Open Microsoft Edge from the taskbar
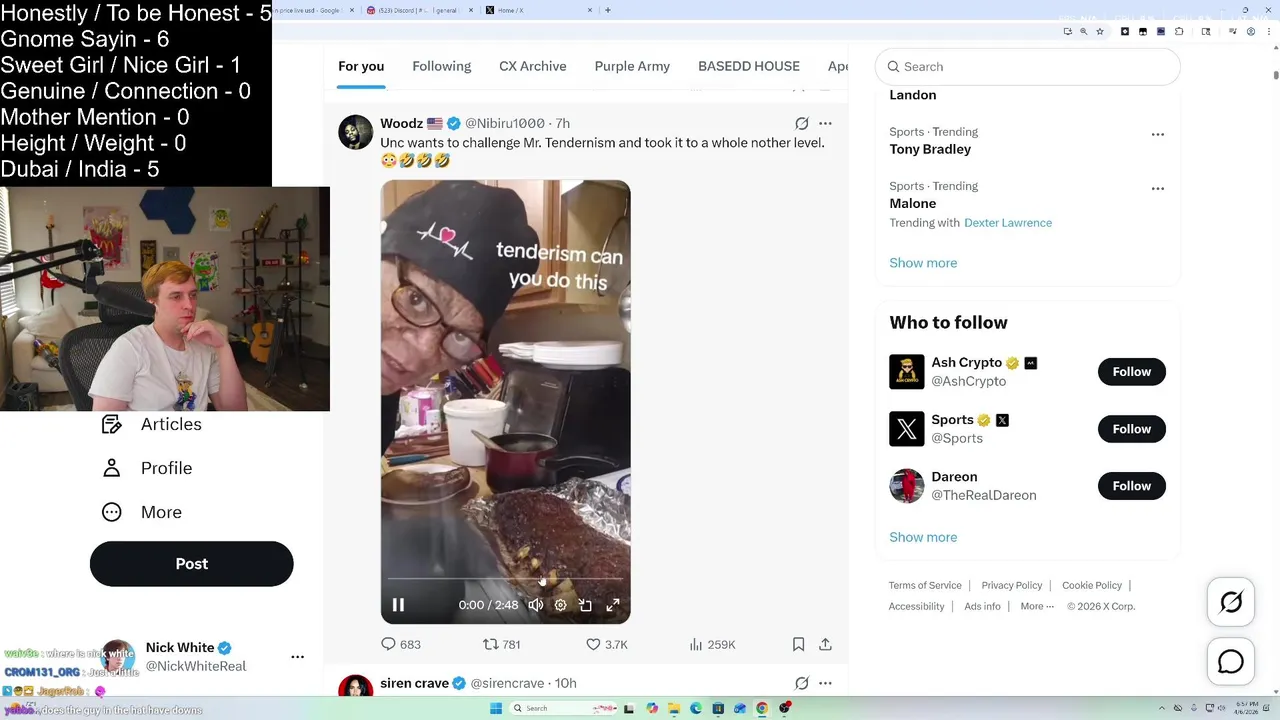The height and width of the screenshot is (720, 1280). coord(696,708)
